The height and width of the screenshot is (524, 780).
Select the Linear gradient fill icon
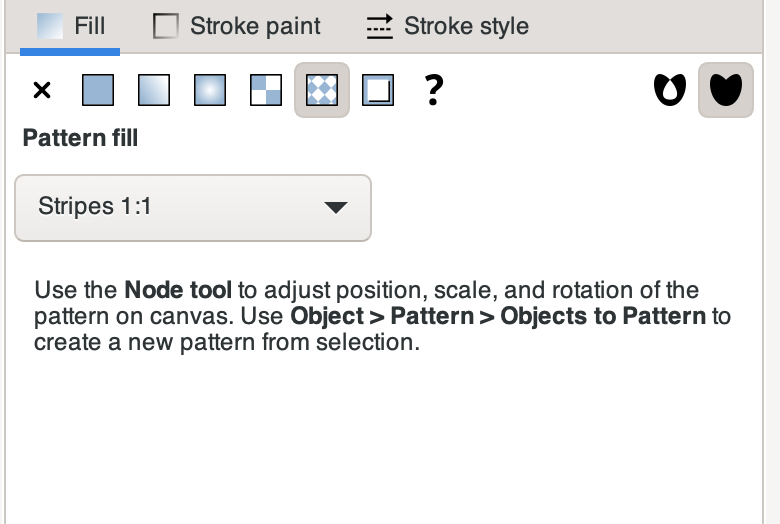click(154, 90)
